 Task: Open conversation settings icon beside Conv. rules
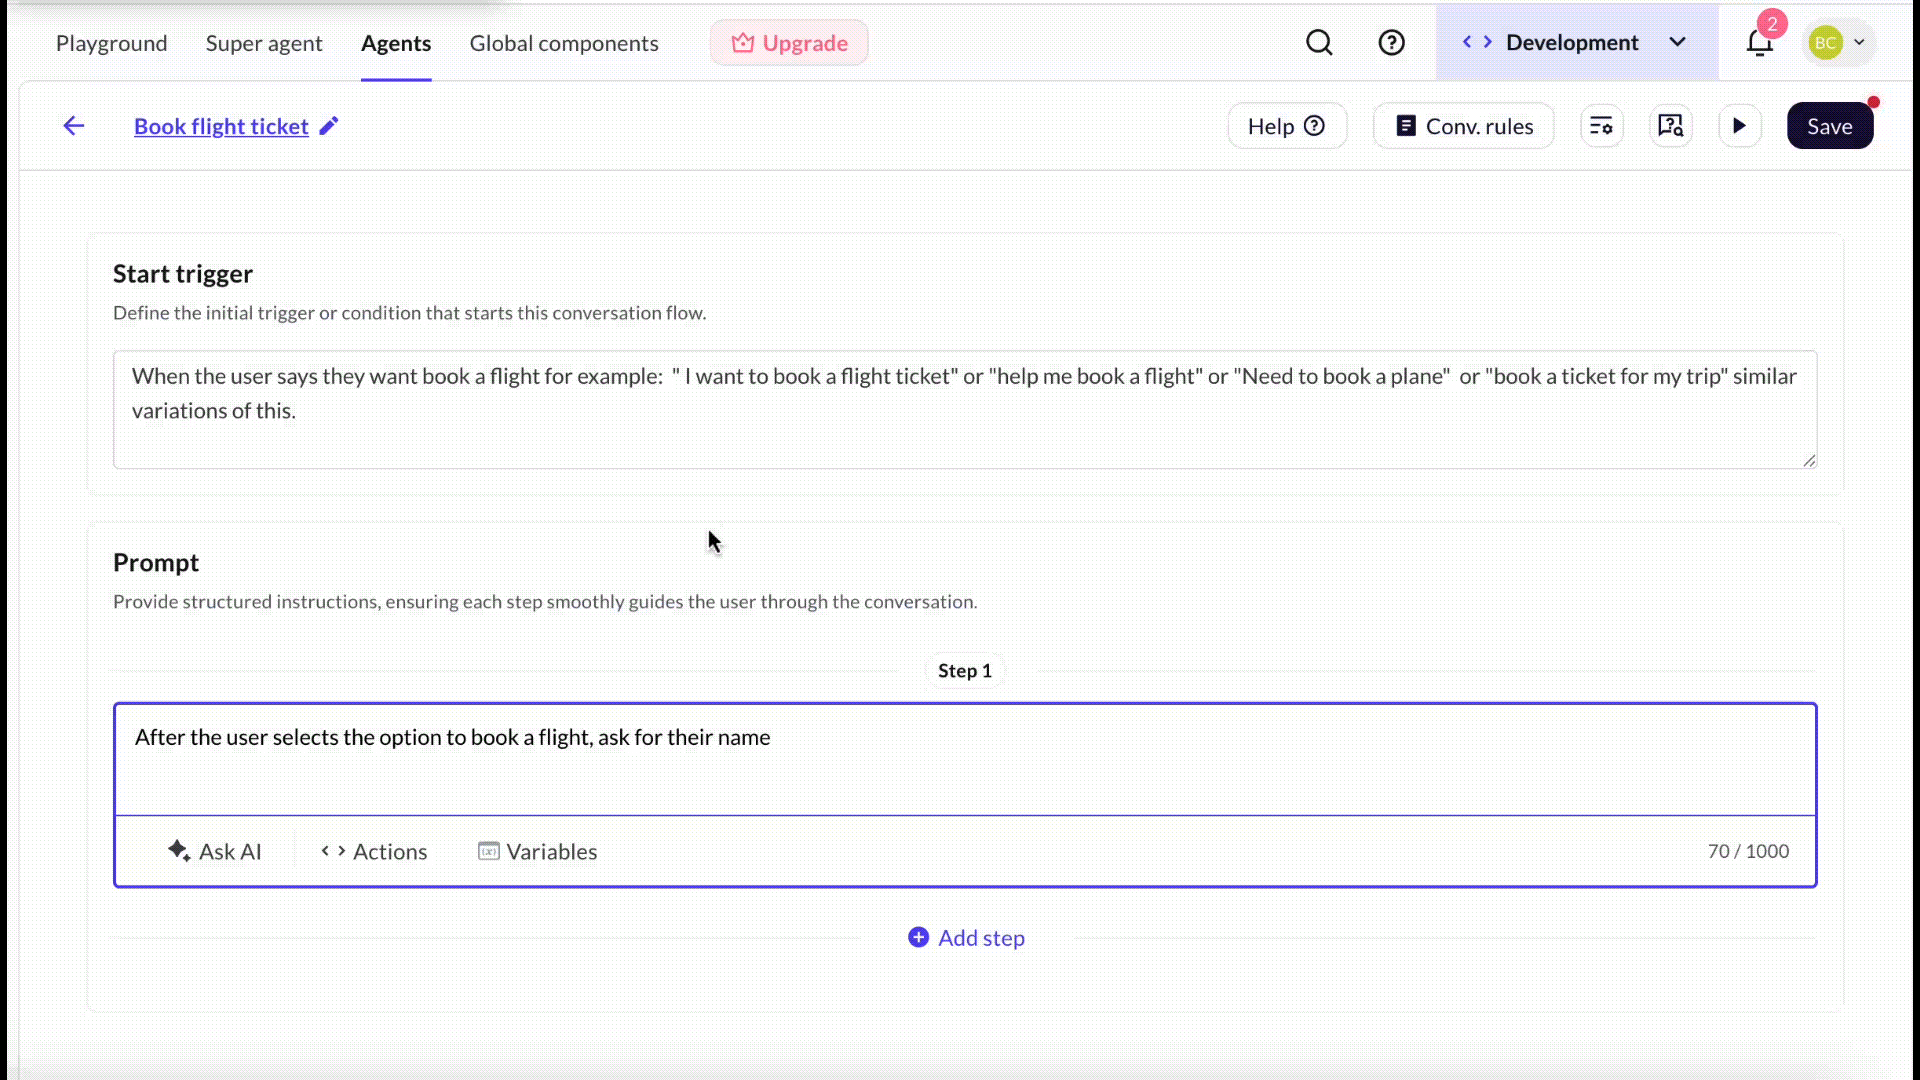pos(1601,125)
